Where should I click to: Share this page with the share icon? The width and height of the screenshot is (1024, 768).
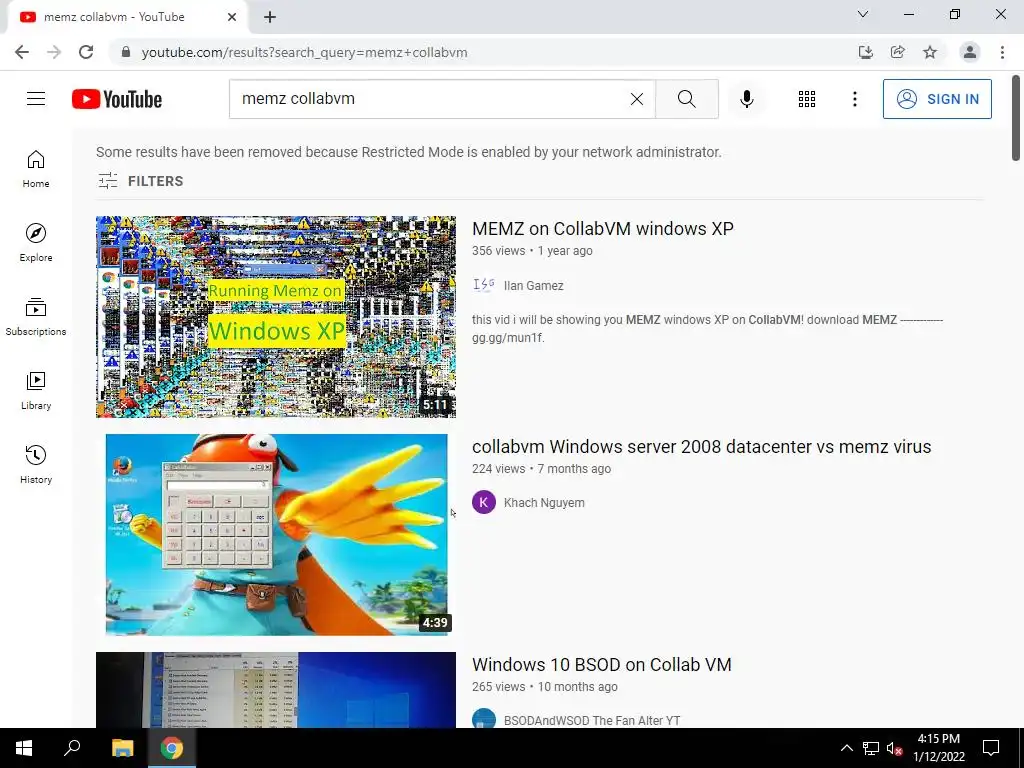[898, 52]
